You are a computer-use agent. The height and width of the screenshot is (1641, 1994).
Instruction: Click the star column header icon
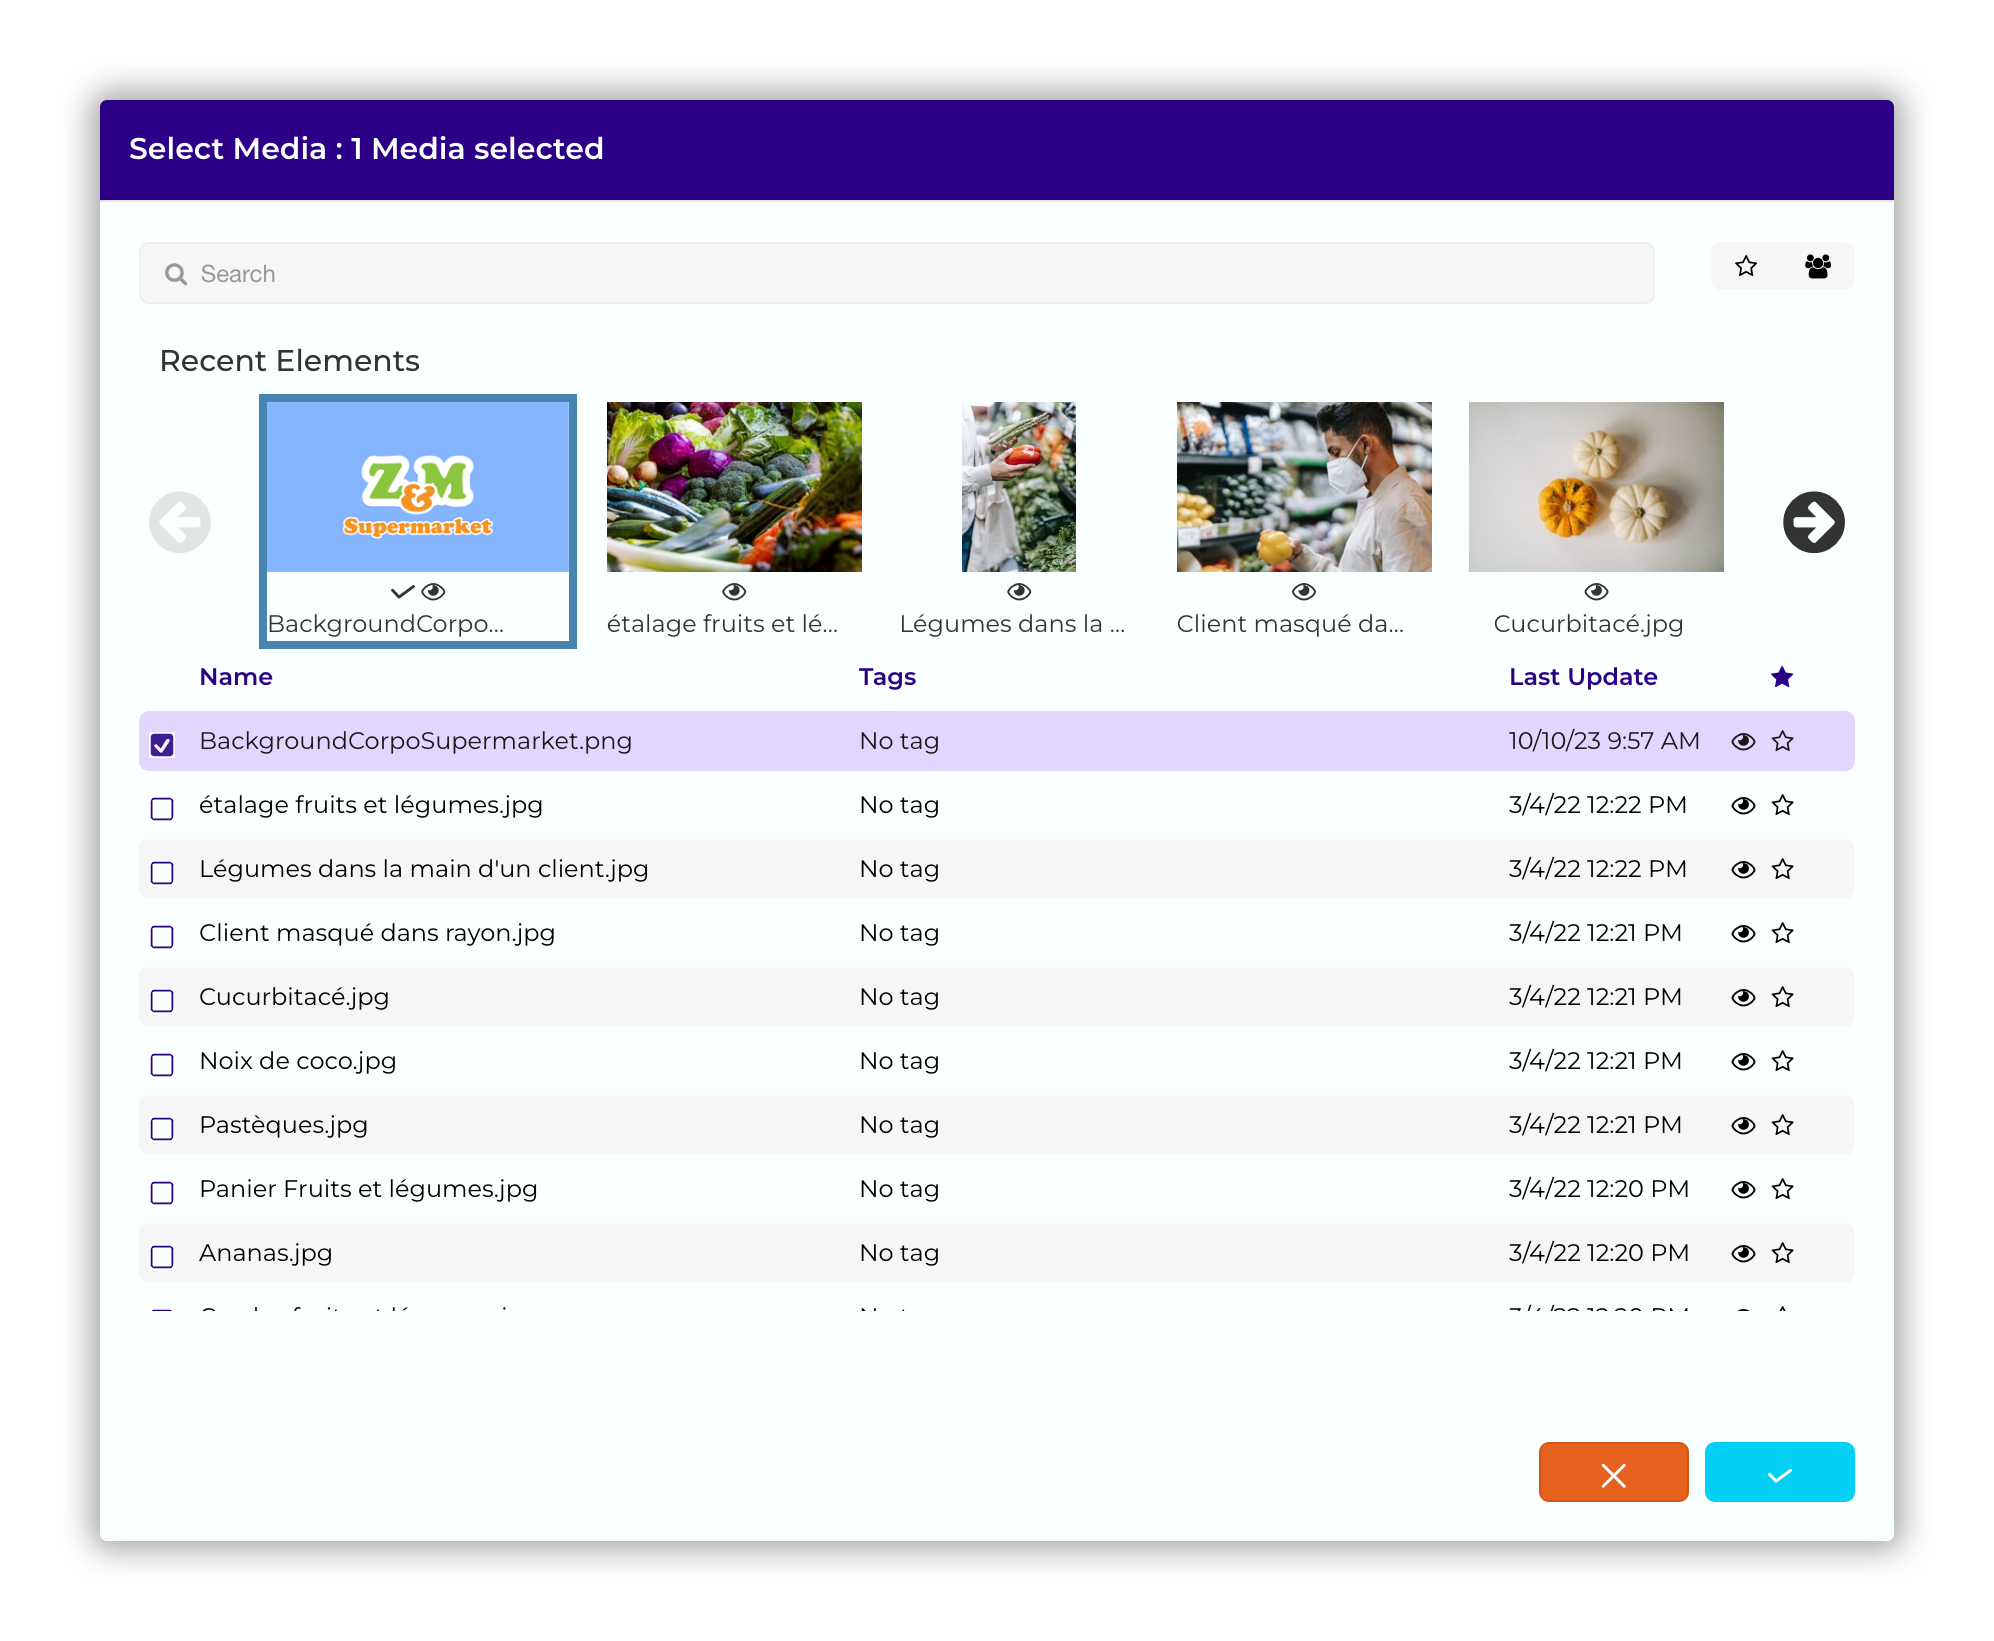pyautogui.click(x=1782, y=677)
